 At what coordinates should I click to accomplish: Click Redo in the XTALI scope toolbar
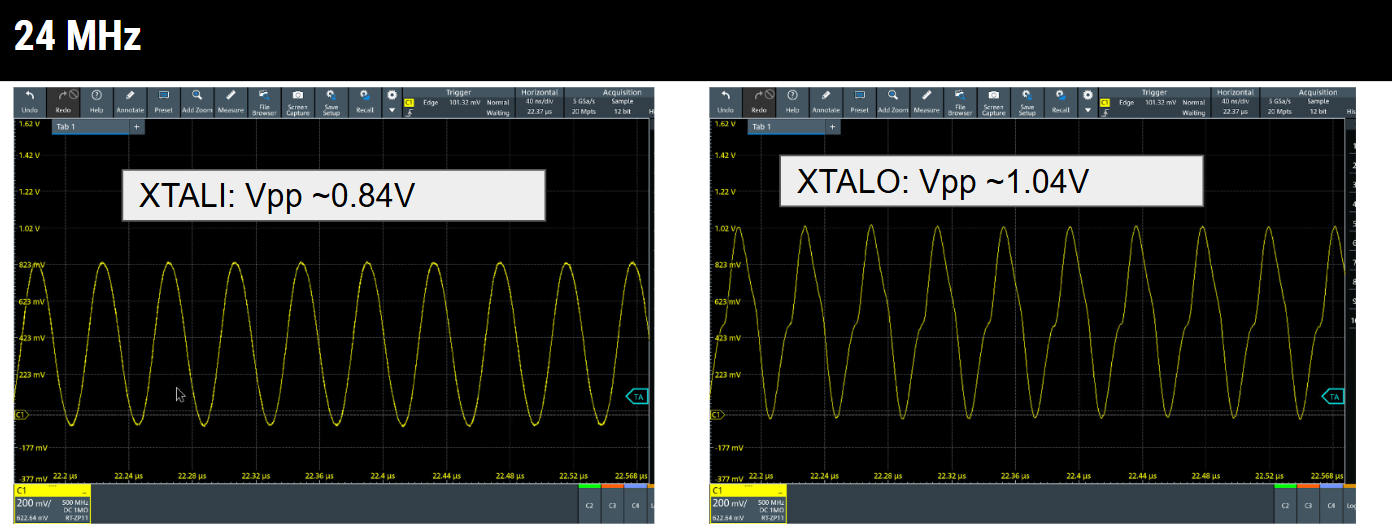(x=63, y=101)
